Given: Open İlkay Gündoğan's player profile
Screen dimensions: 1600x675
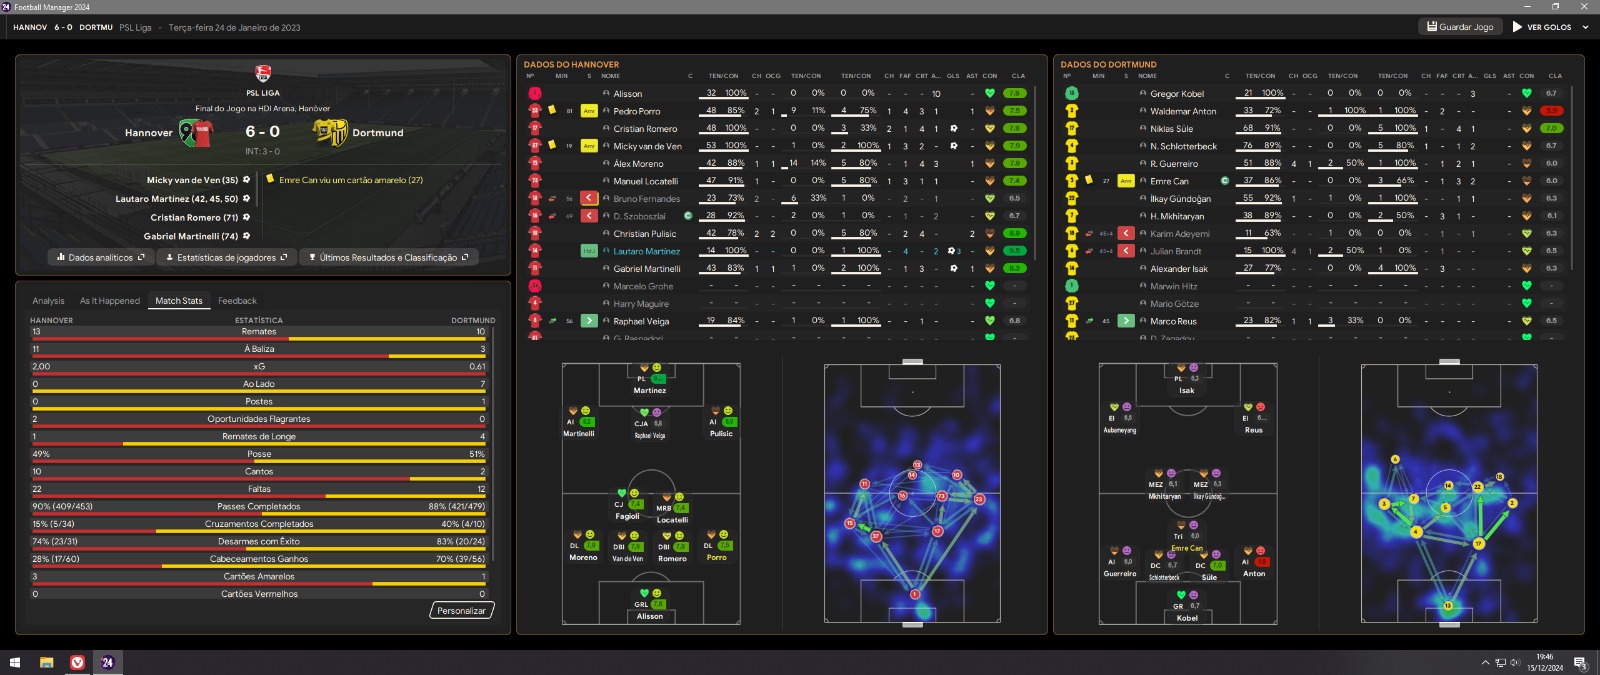Looking at the screenshot, I should [1180, 198].
